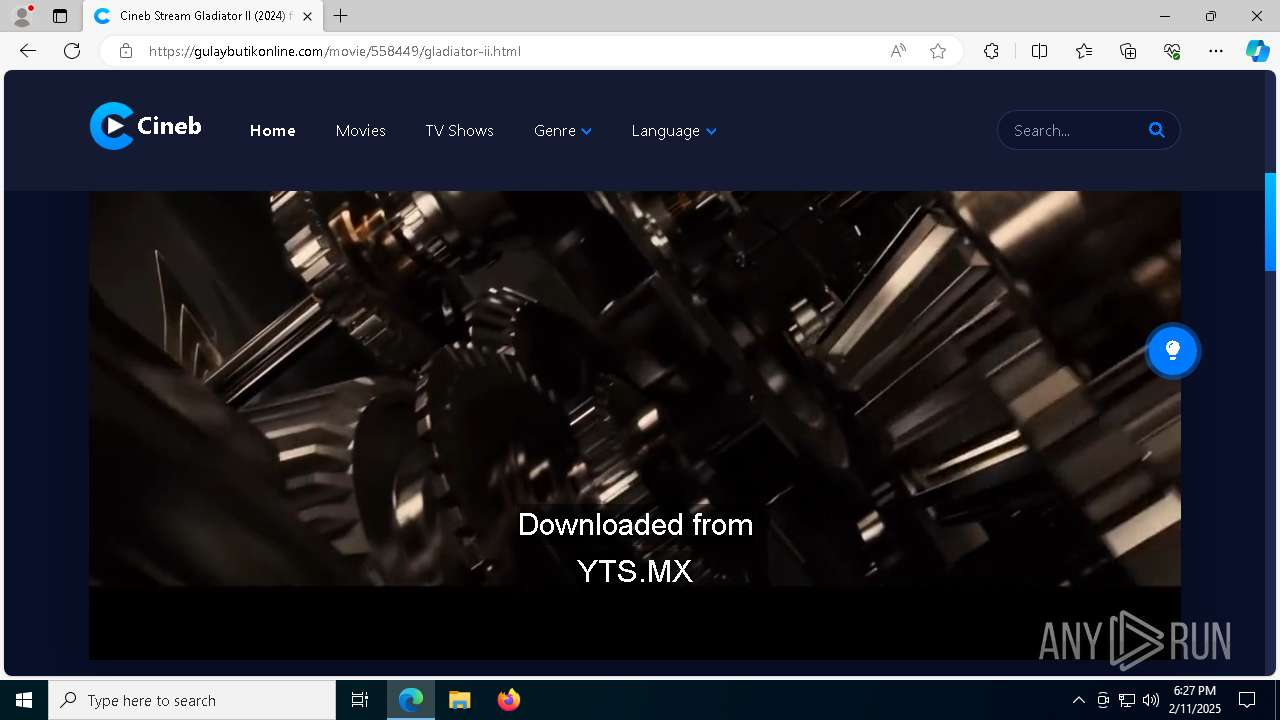This screenshot has width=1280, height=720.
Task: Click the video player area
Action: [635, 425]
